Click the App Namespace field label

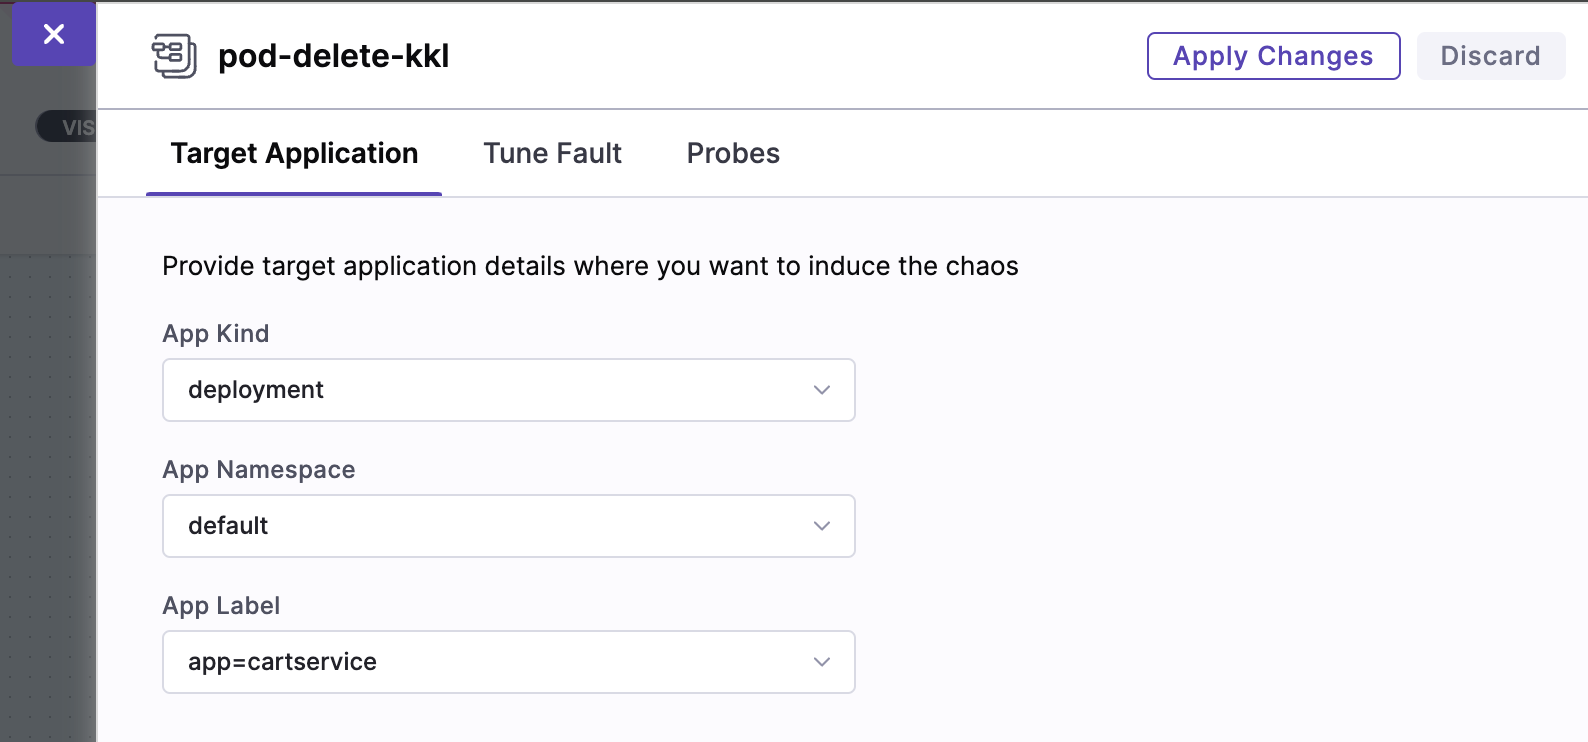click(259, 470)
